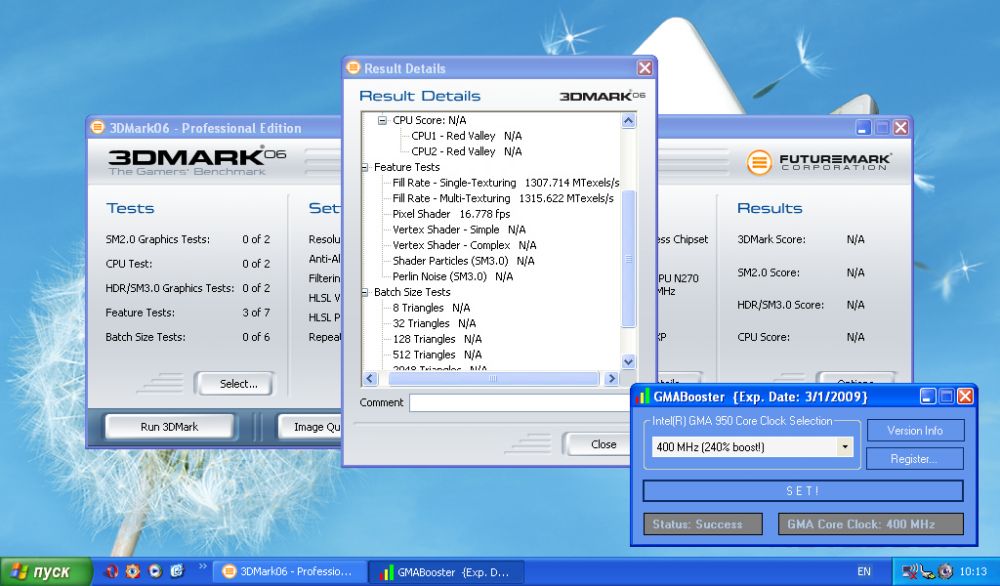Select Perlin Noise (SM3.0) row

click(453, 276)
